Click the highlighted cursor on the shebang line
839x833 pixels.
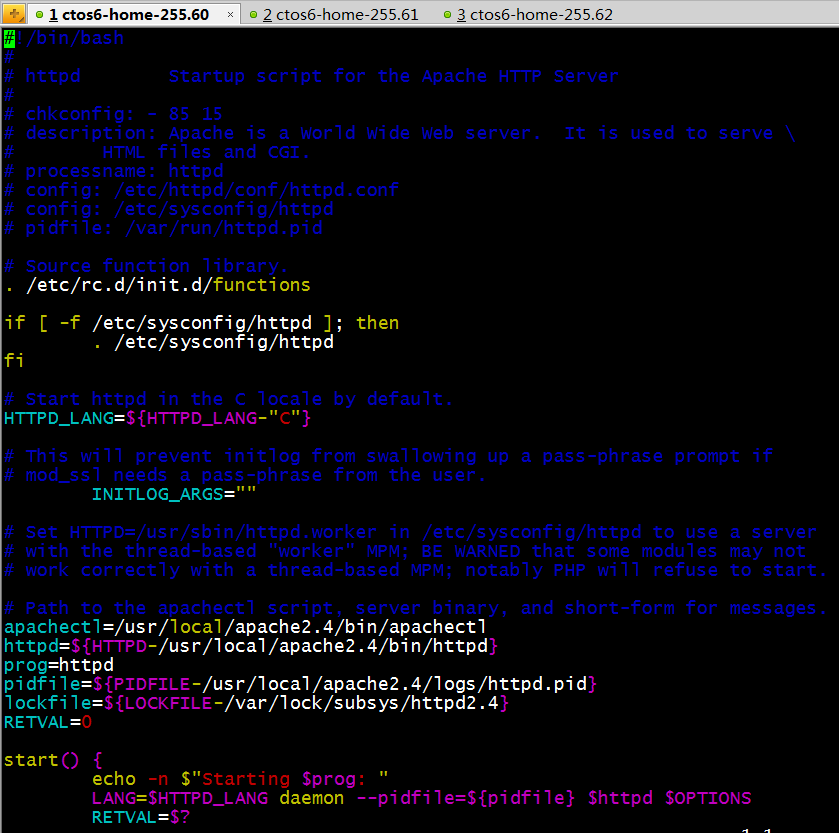(9, 39)
